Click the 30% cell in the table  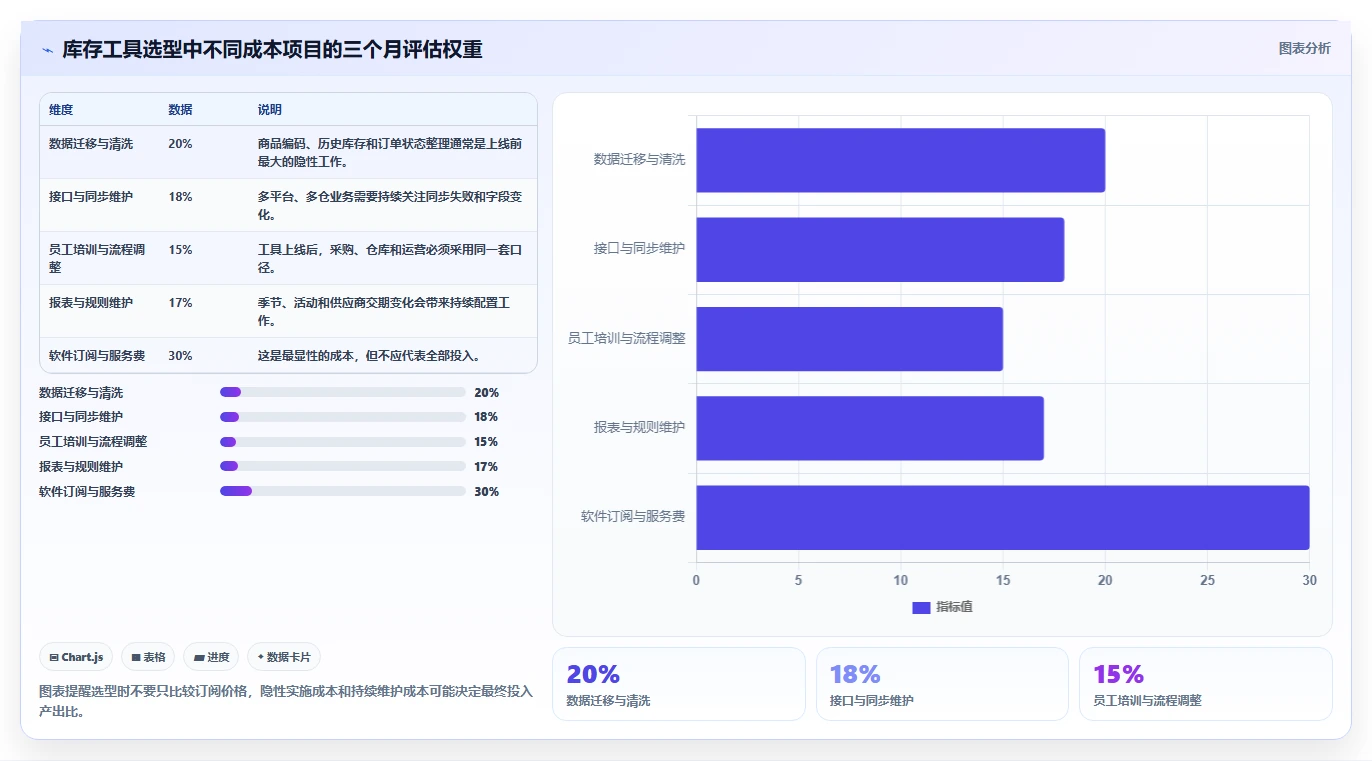(x=180, y=356)
